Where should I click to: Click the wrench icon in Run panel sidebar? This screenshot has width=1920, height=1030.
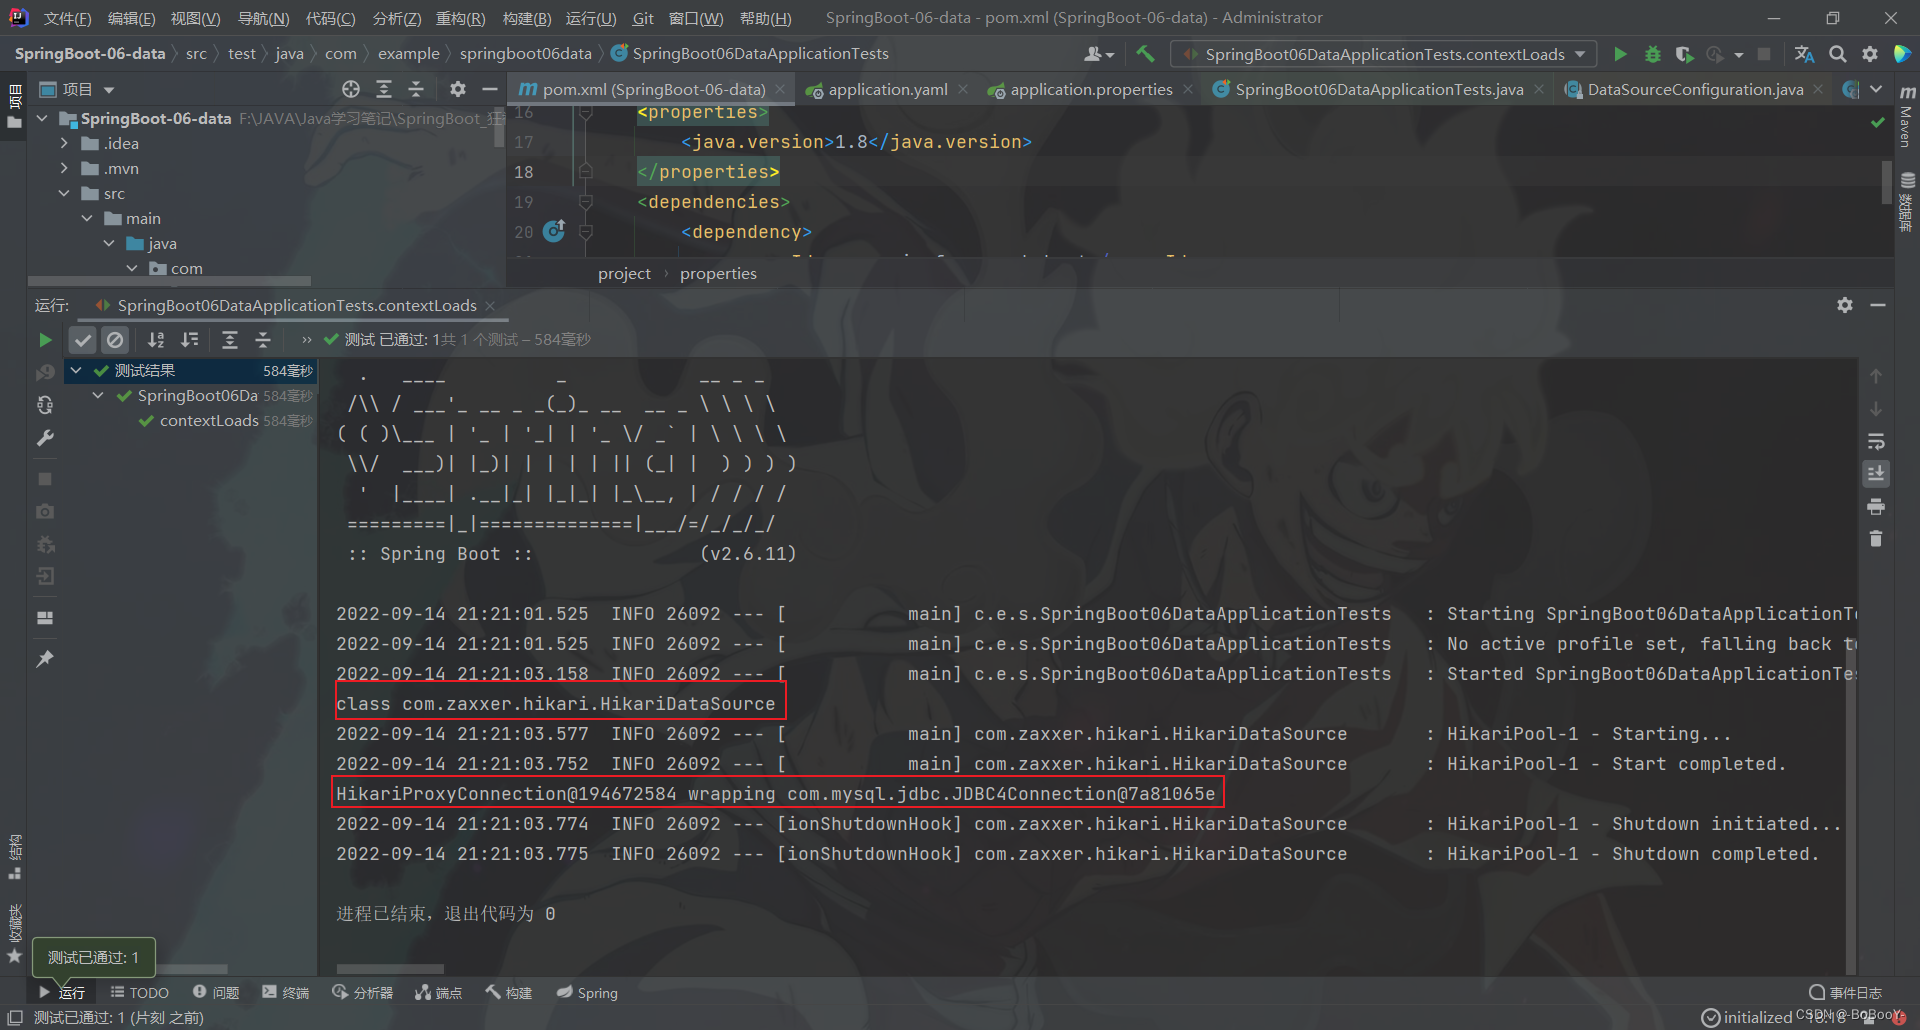coord(45,438)
